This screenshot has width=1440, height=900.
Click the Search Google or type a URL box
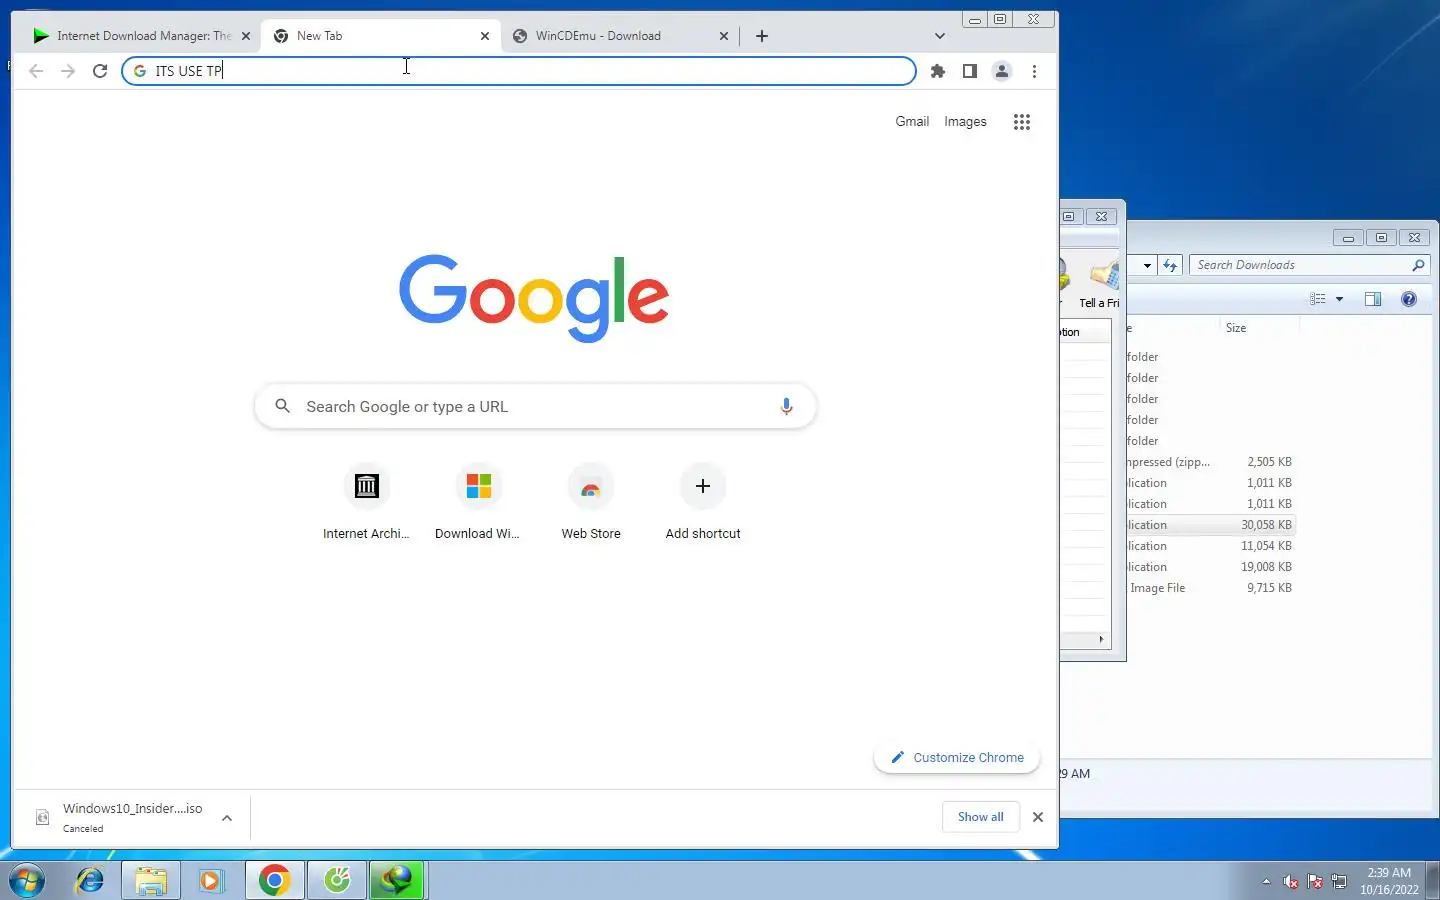click(x=535, y=406)
